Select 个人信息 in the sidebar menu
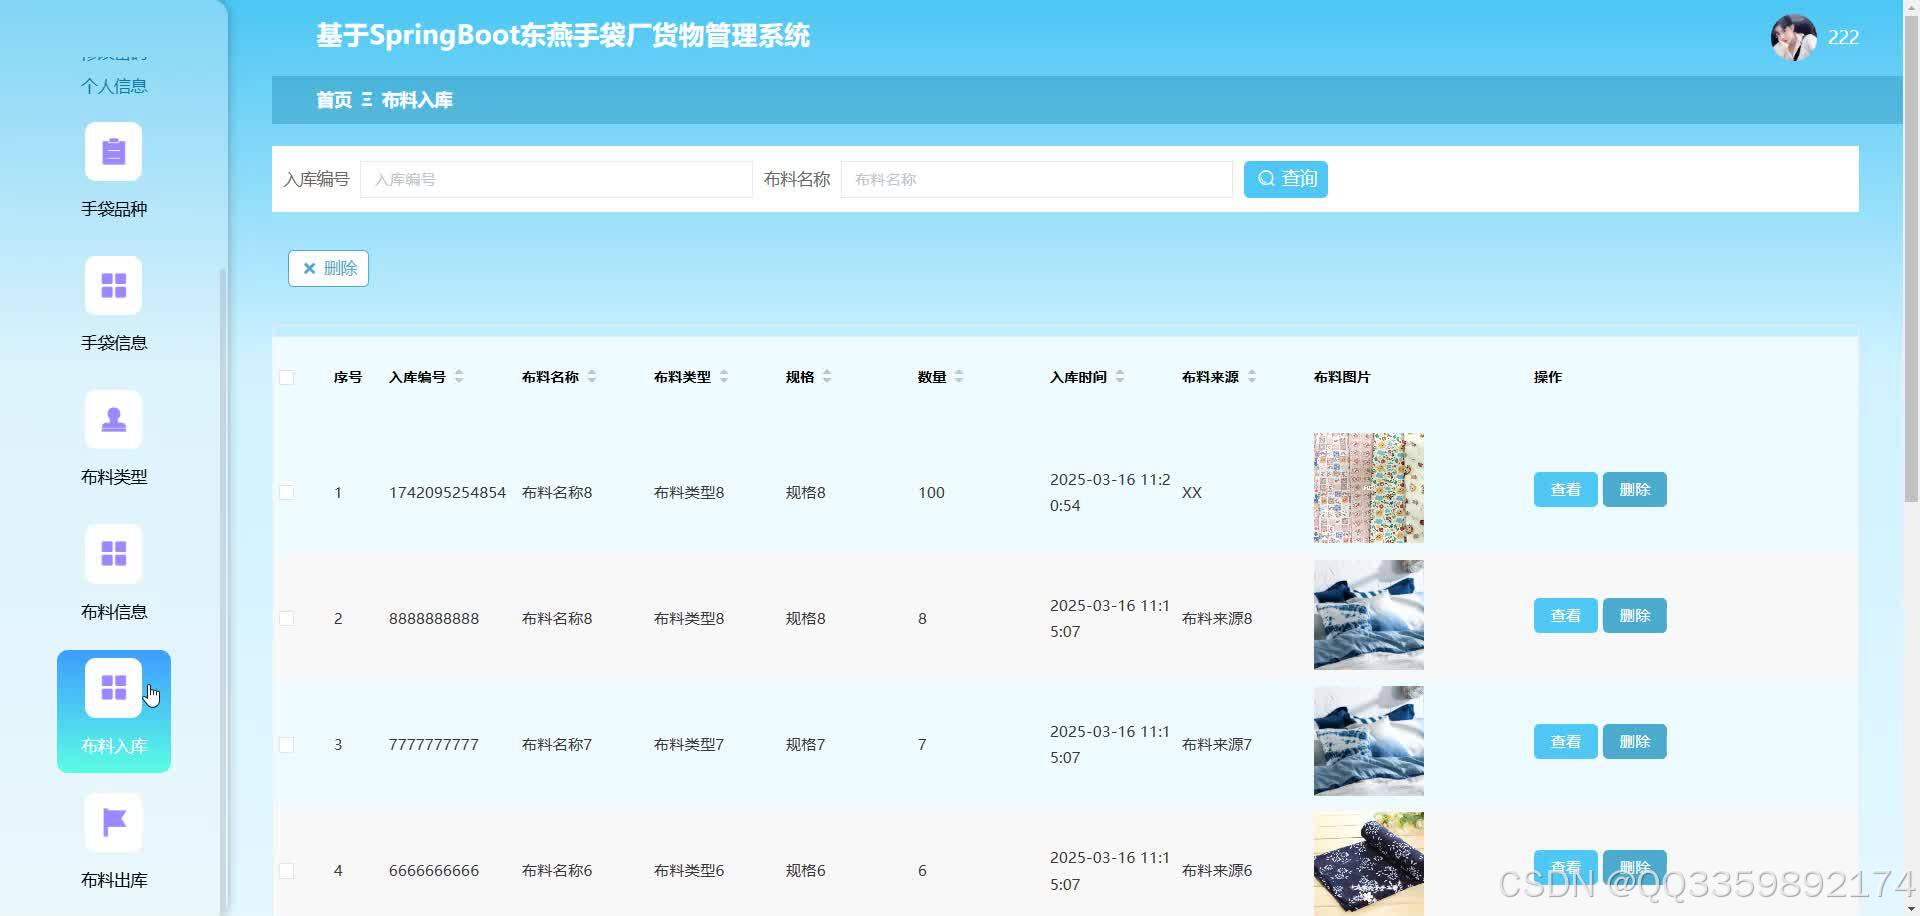 [113, 85]
